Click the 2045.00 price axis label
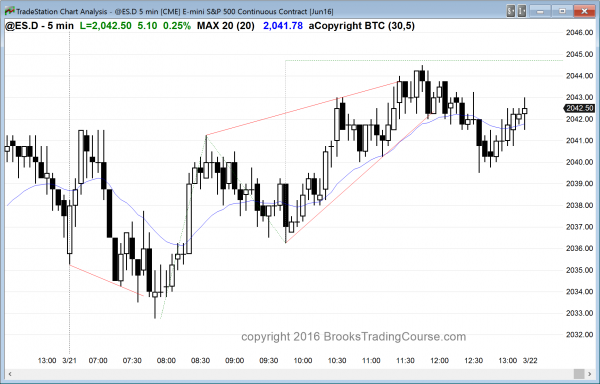The width and height of the screenshot is (600, 384). tap(579, 54)
